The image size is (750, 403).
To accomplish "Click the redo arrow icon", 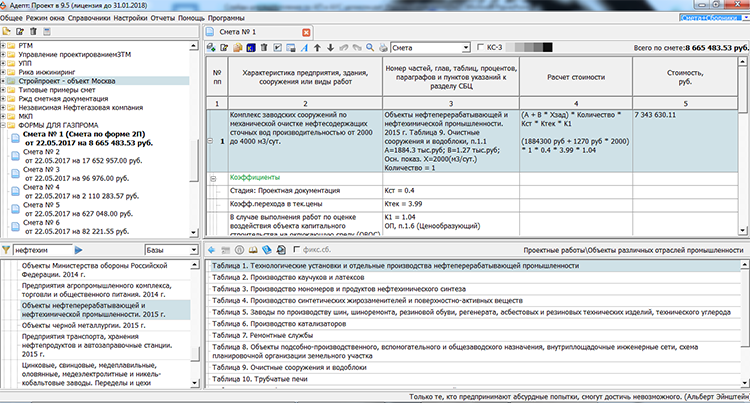I will pyautogui.click(x=357, y=47).
